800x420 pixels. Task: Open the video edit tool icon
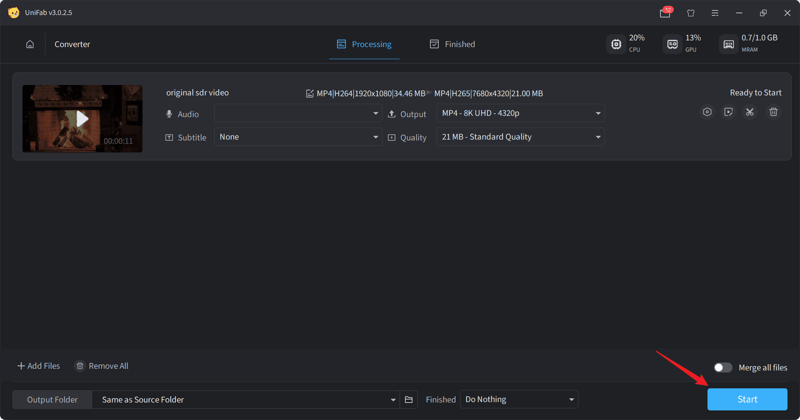(x=728, y=112)
